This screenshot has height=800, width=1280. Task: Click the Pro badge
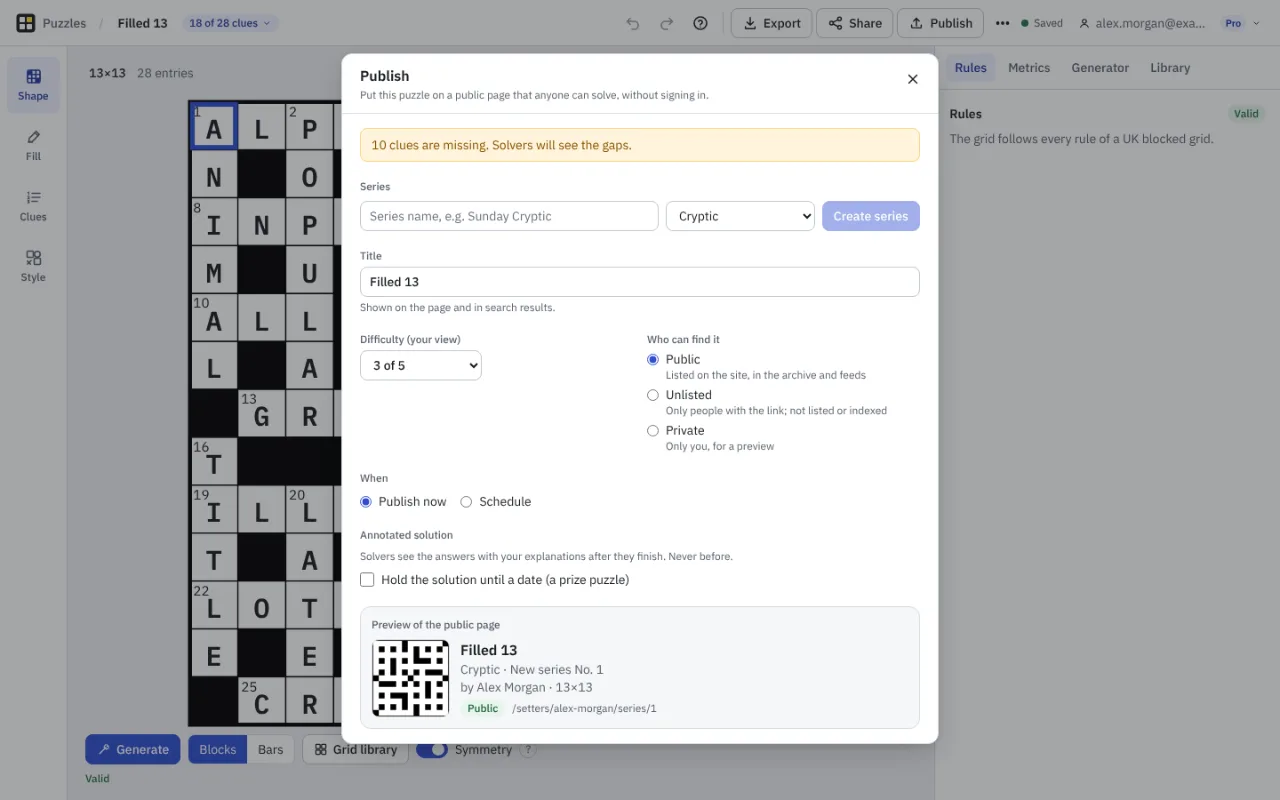(1233, 23)
